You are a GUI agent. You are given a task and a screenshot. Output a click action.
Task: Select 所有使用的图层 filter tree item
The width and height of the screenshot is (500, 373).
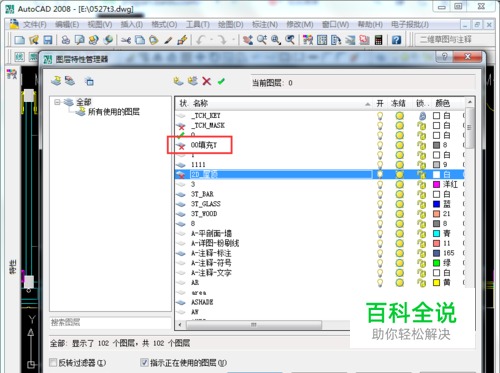pos(114,112)
